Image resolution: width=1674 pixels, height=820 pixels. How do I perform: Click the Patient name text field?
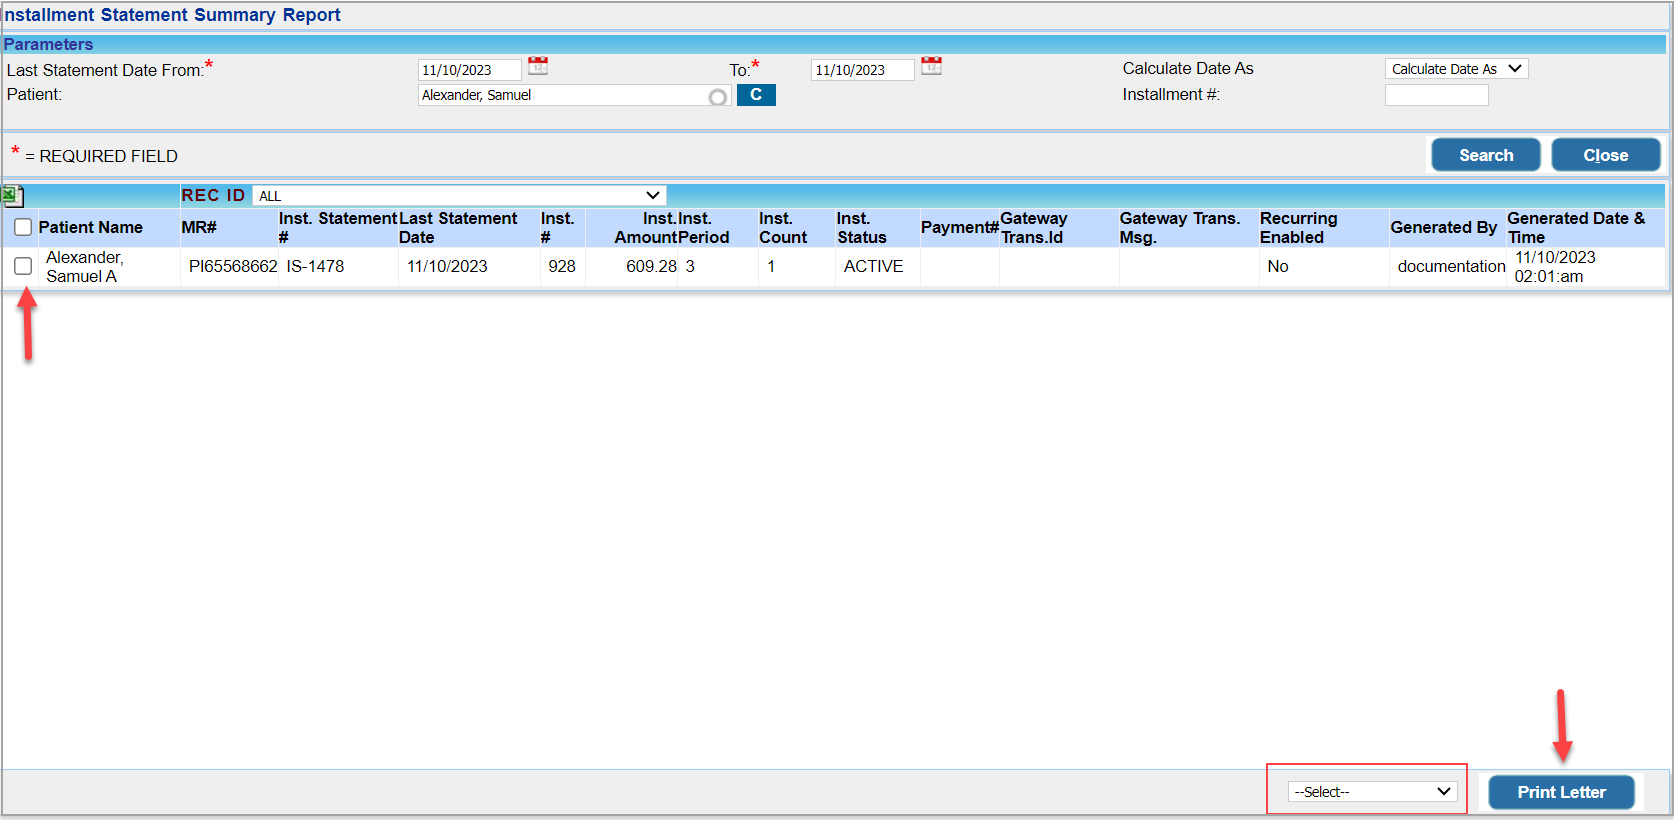coord(560,95)
